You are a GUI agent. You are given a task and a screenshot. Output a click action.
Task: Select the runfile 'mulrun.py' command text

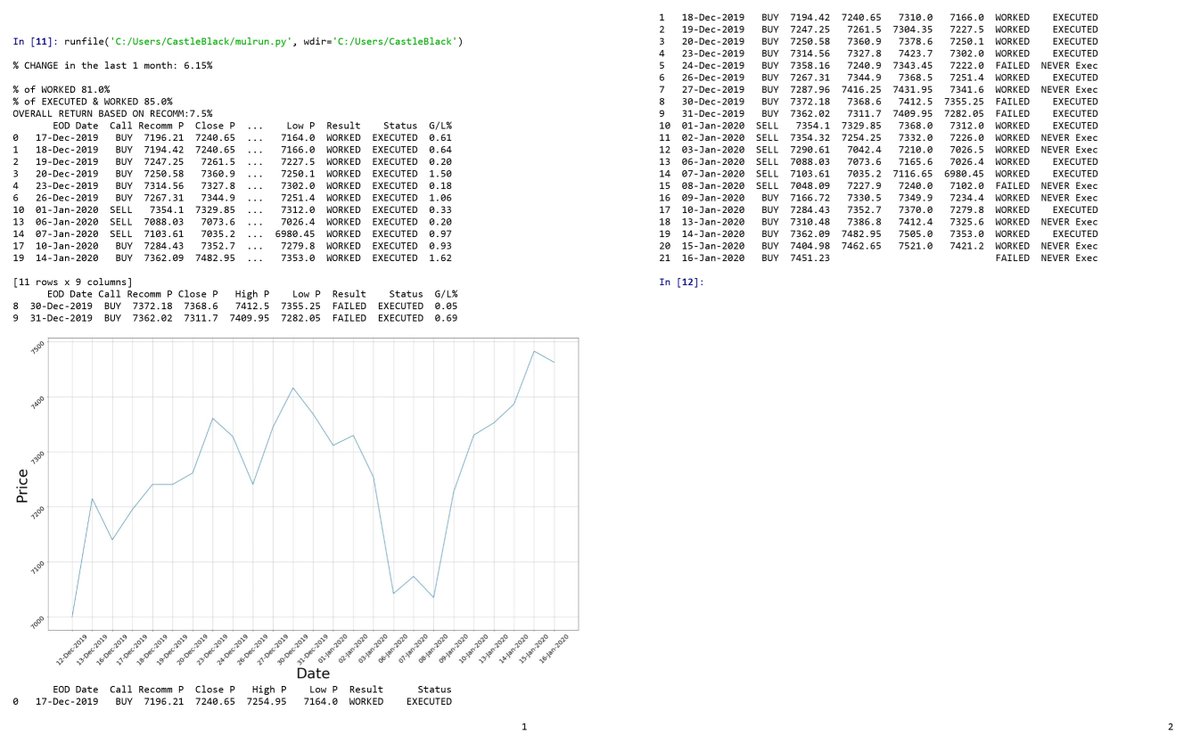pyautogui.click(x=263, y=41)
